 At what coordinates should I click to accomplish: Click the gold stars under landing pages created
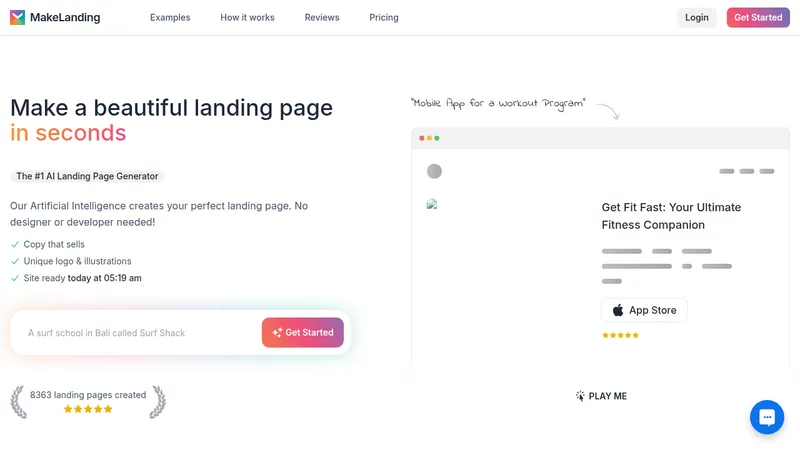pyautogui.click(x=88, y=409)
